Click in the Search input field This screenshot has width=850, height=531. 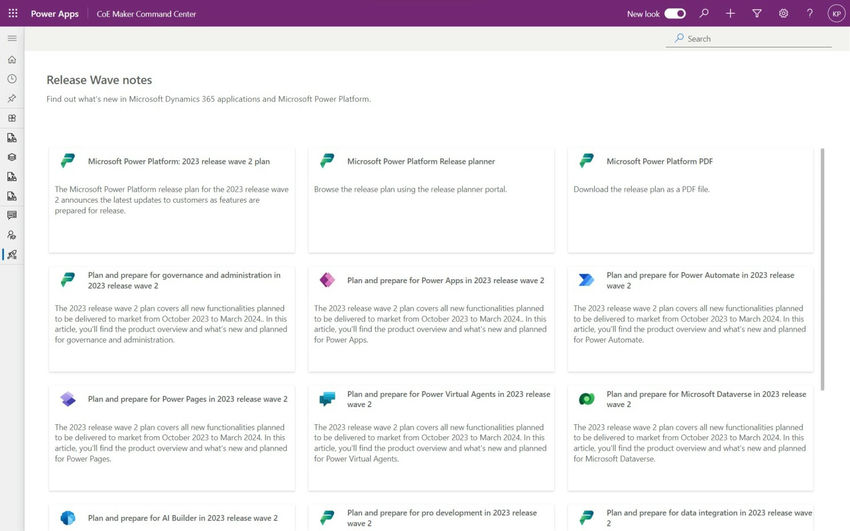[749, 38]
